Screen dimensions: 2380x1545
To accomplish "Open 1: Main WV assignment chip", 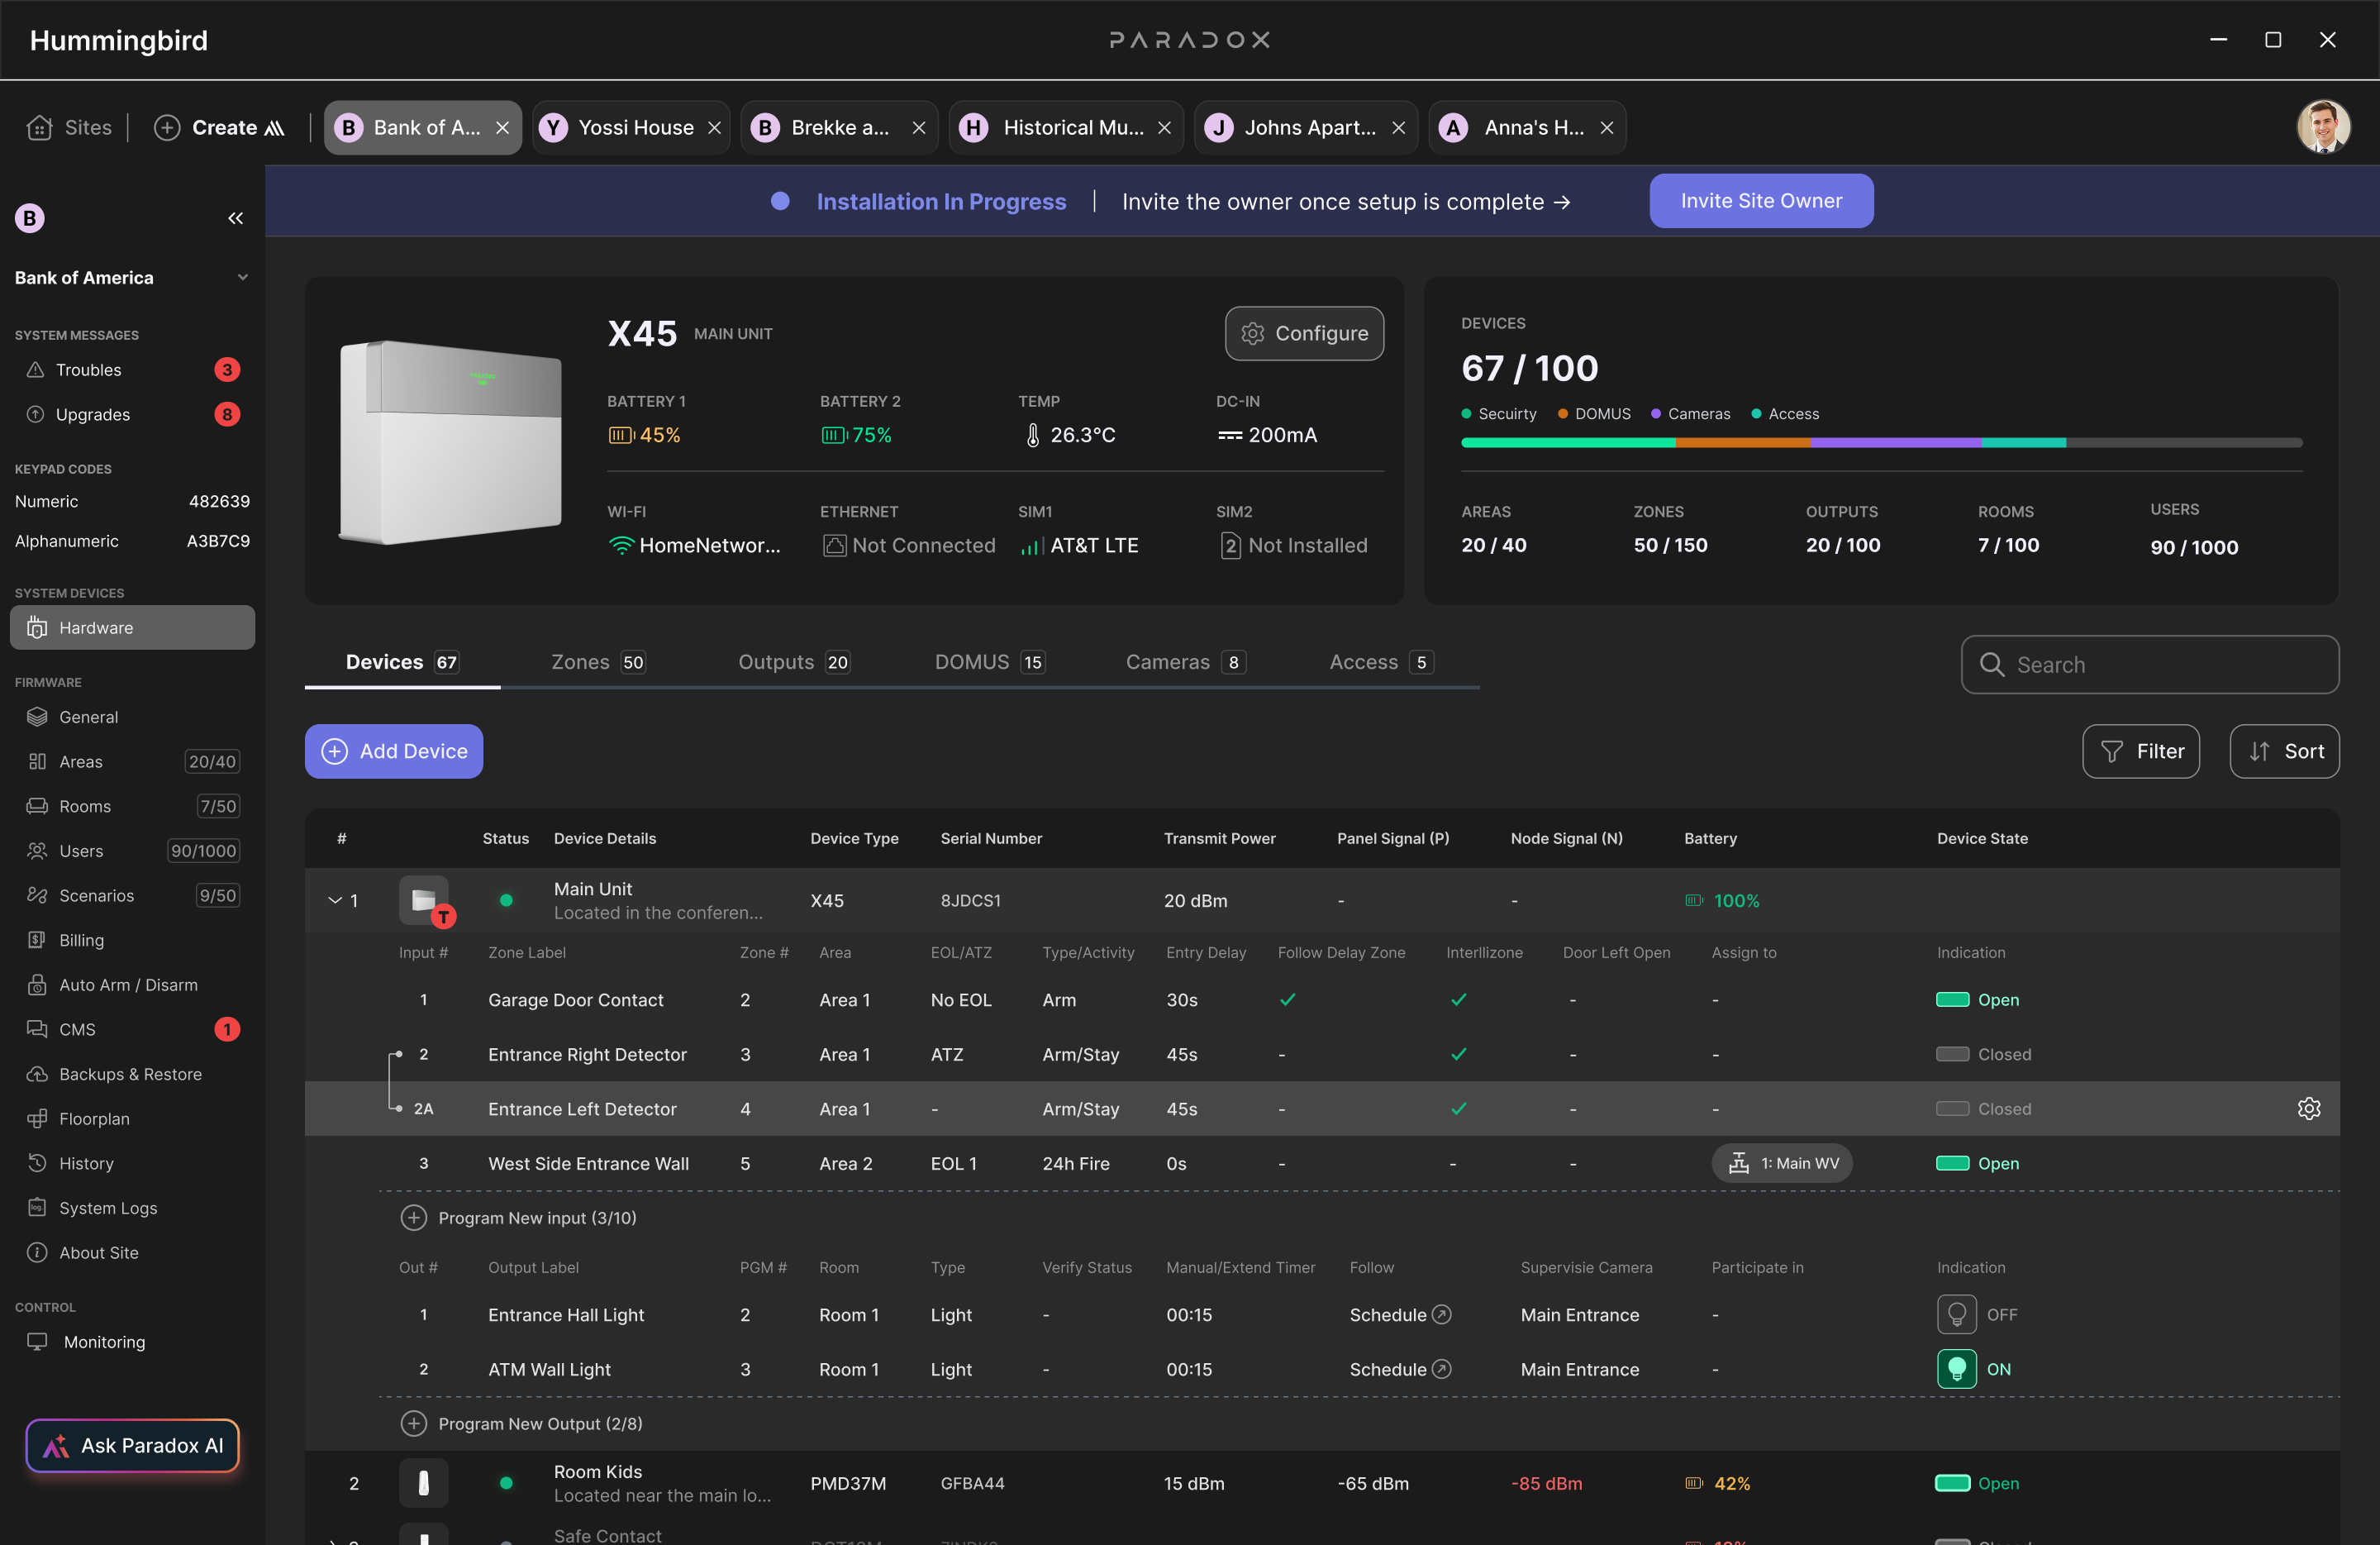I will (x=1782, y=1163).
